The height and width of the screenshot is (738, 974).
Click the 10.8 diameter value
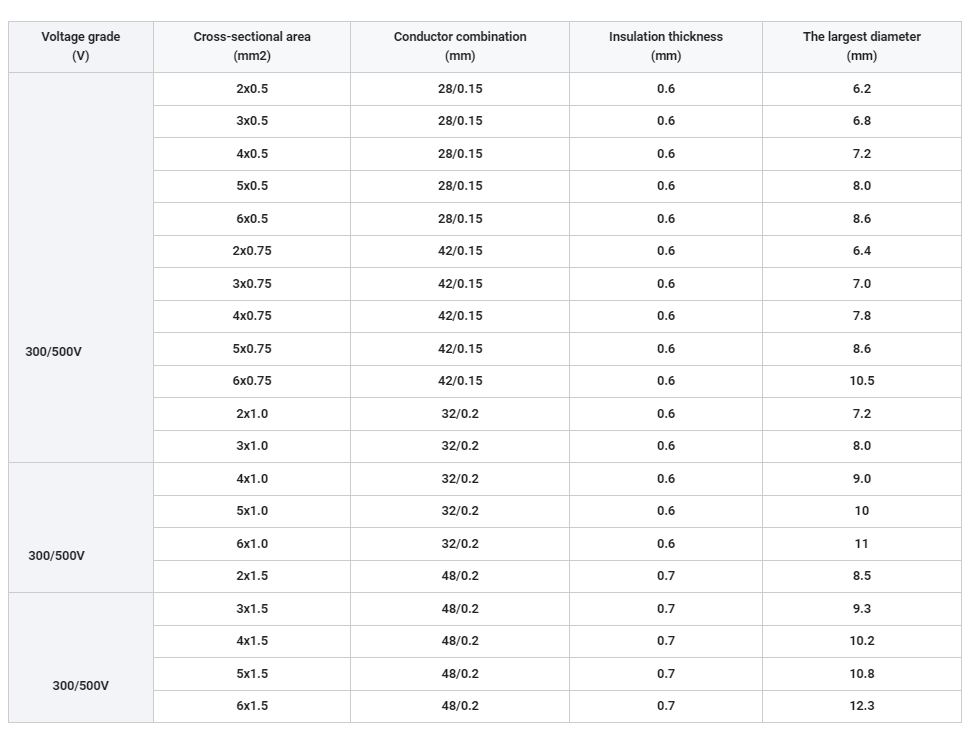862,673
